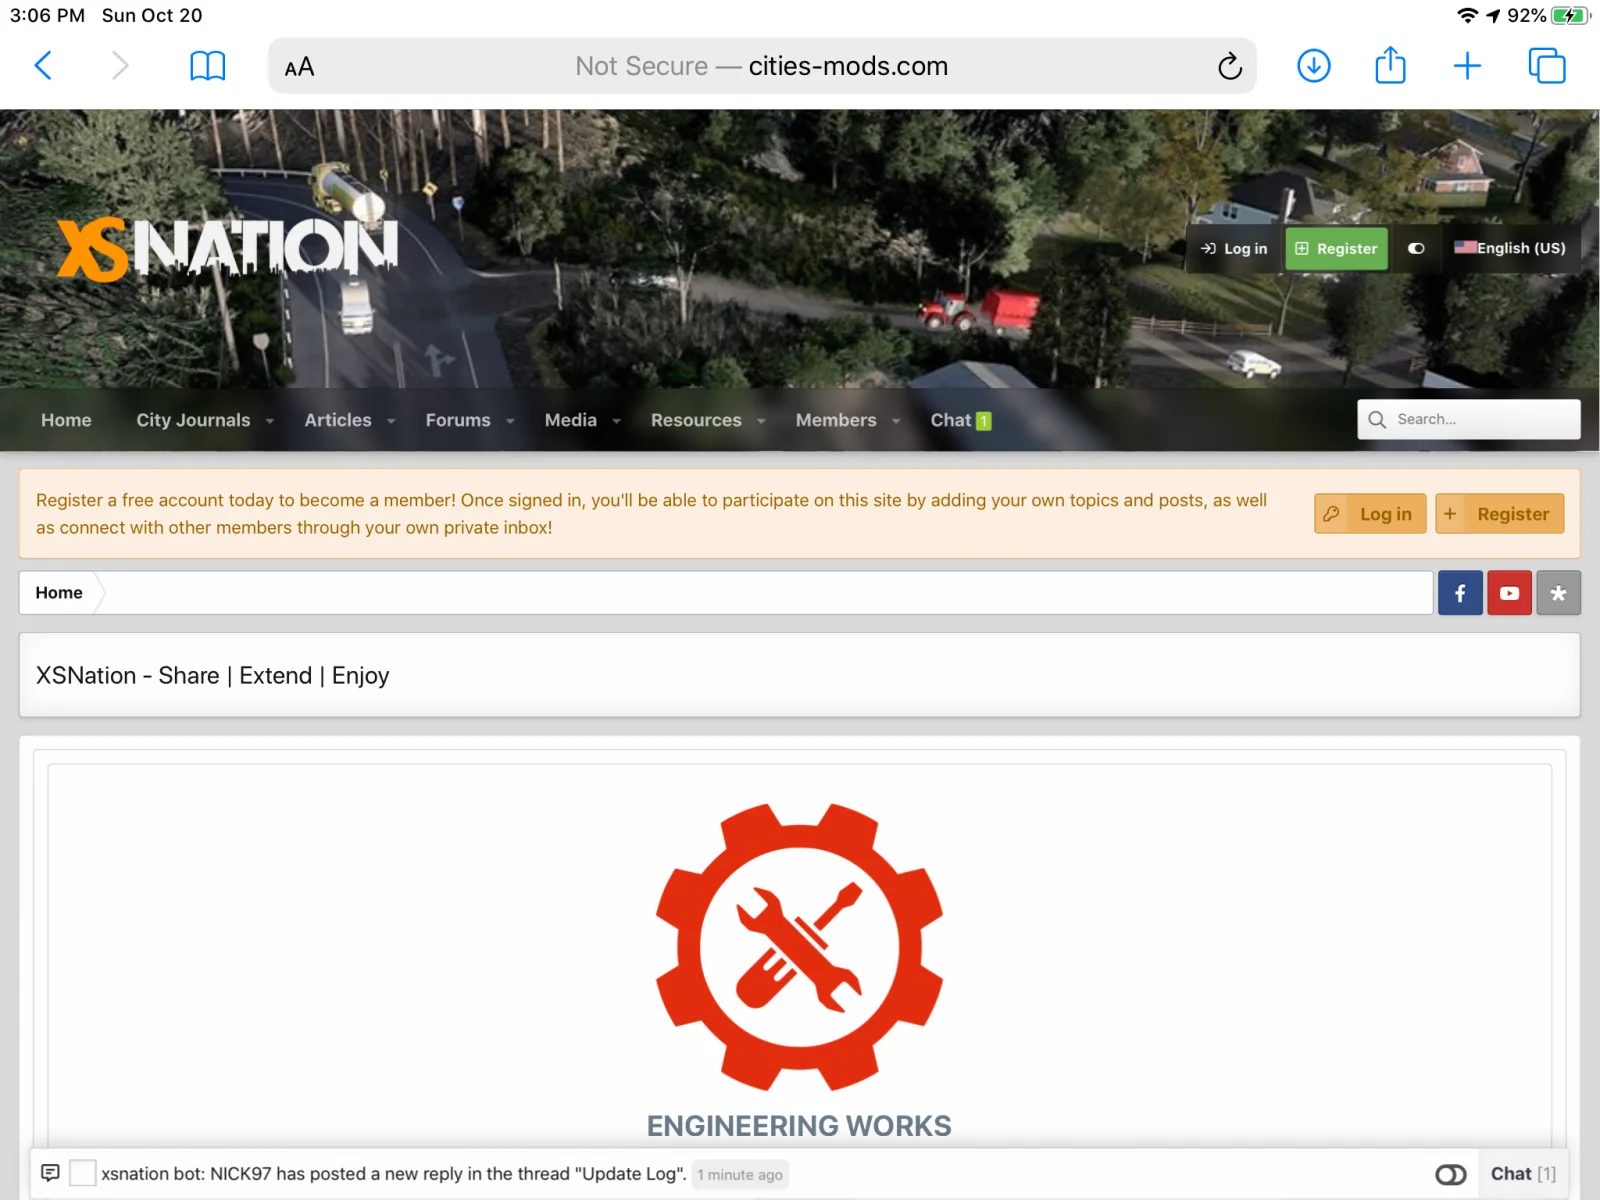Viewport: 1600px width, 1200px height.
Task: Click the search magnifier icon
Action: pos(1377,419)
